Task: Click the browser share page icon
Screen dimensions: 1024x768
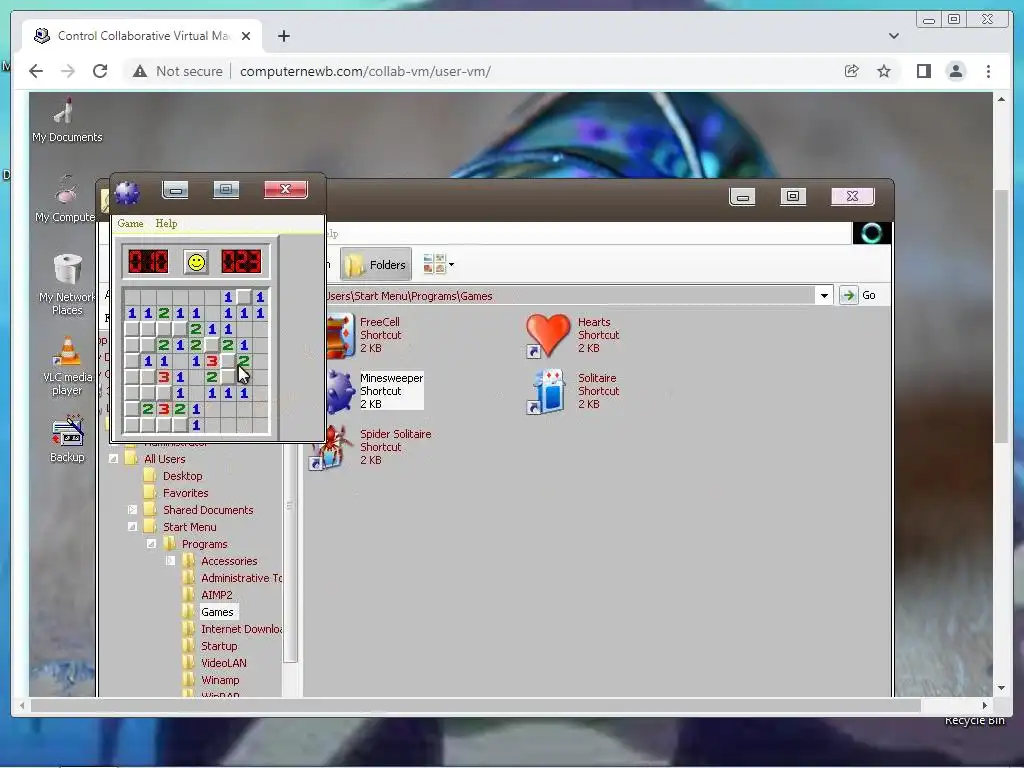Action: coord(851,71)
